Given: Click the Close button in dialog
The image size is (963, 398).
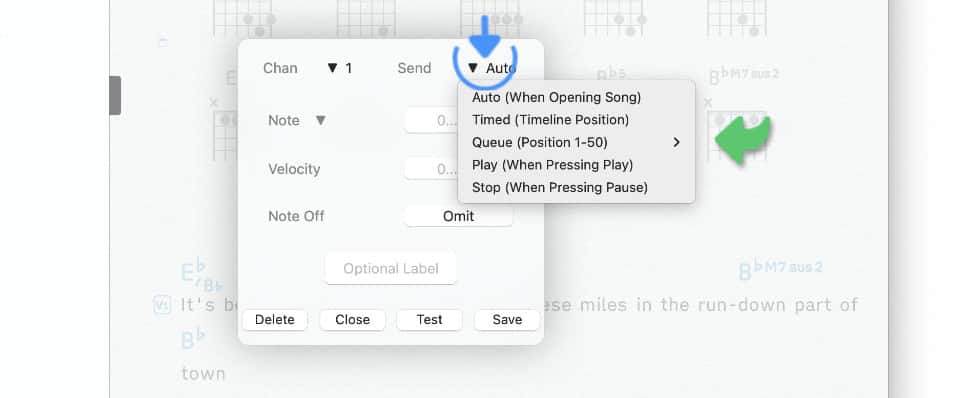Looking at the screenshot, I should click(x=353, y=319).
